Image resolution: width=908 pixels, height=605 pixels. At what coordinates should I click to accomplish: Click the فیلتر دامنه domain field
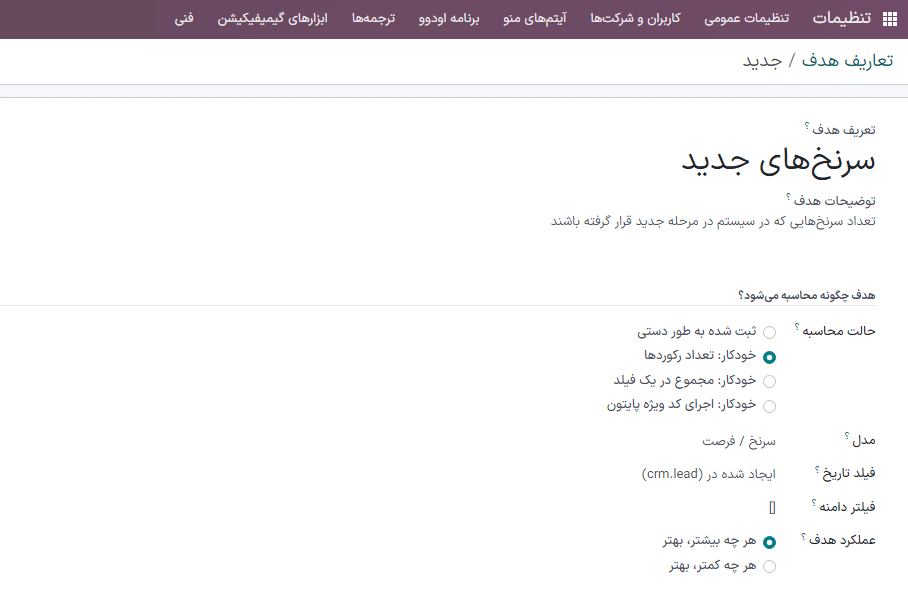[x=772, y=507]
